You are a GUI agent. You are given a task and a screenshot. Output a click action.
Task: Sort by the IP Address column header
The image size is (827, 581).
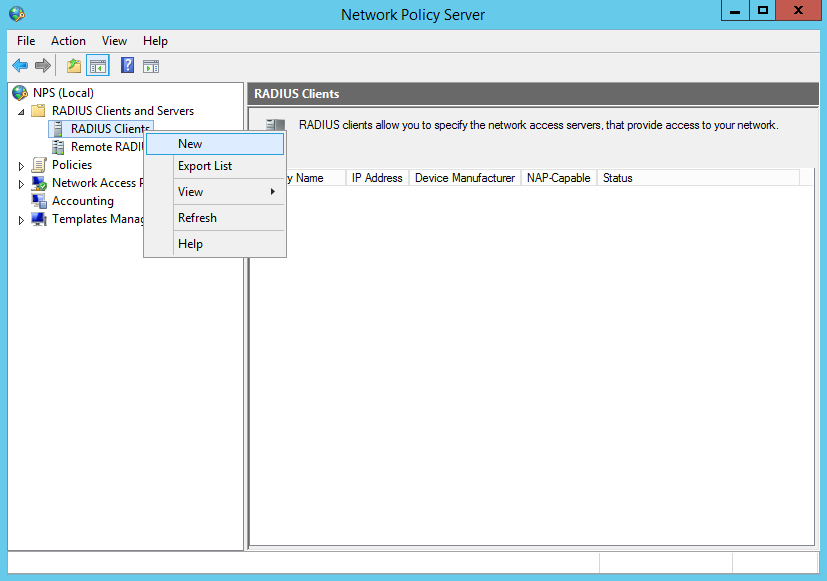click(x=377, y=178)
